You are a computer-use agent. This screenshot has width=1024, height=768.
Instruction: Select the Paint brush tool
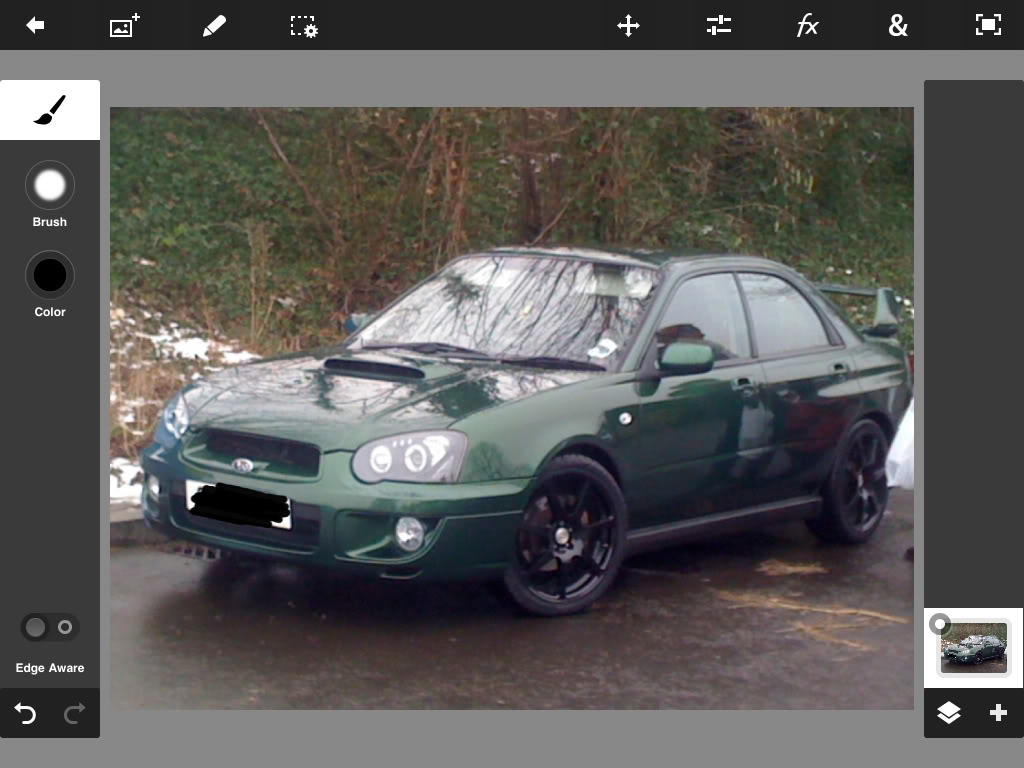[x=50, y=110]
